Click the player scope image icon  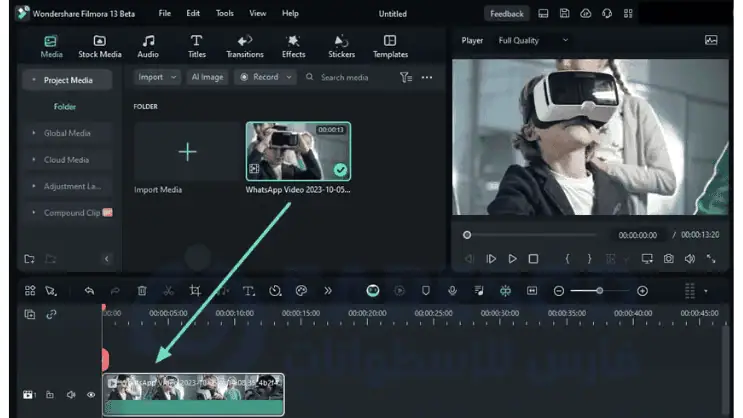pos(711,40)
